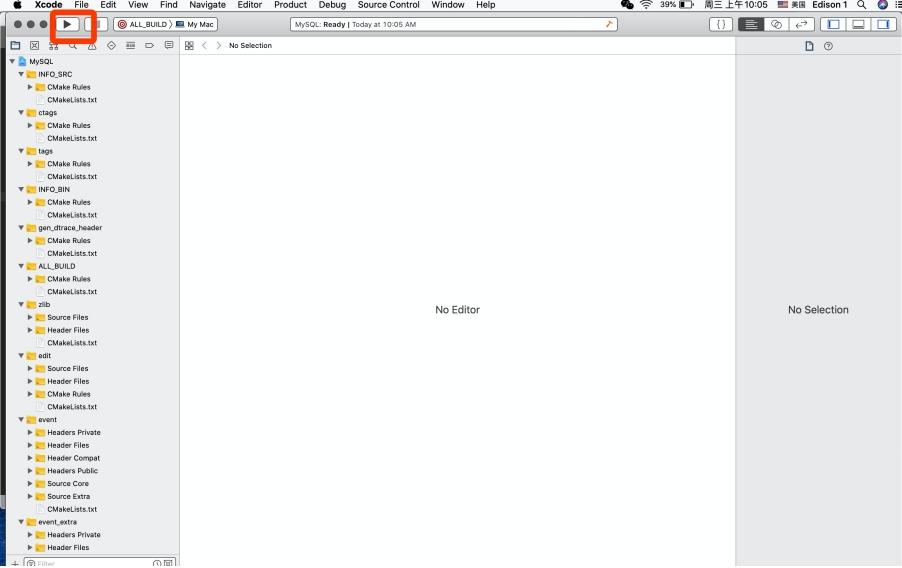Toggle the Inspectors panel visibility

[x=883, y=24]
